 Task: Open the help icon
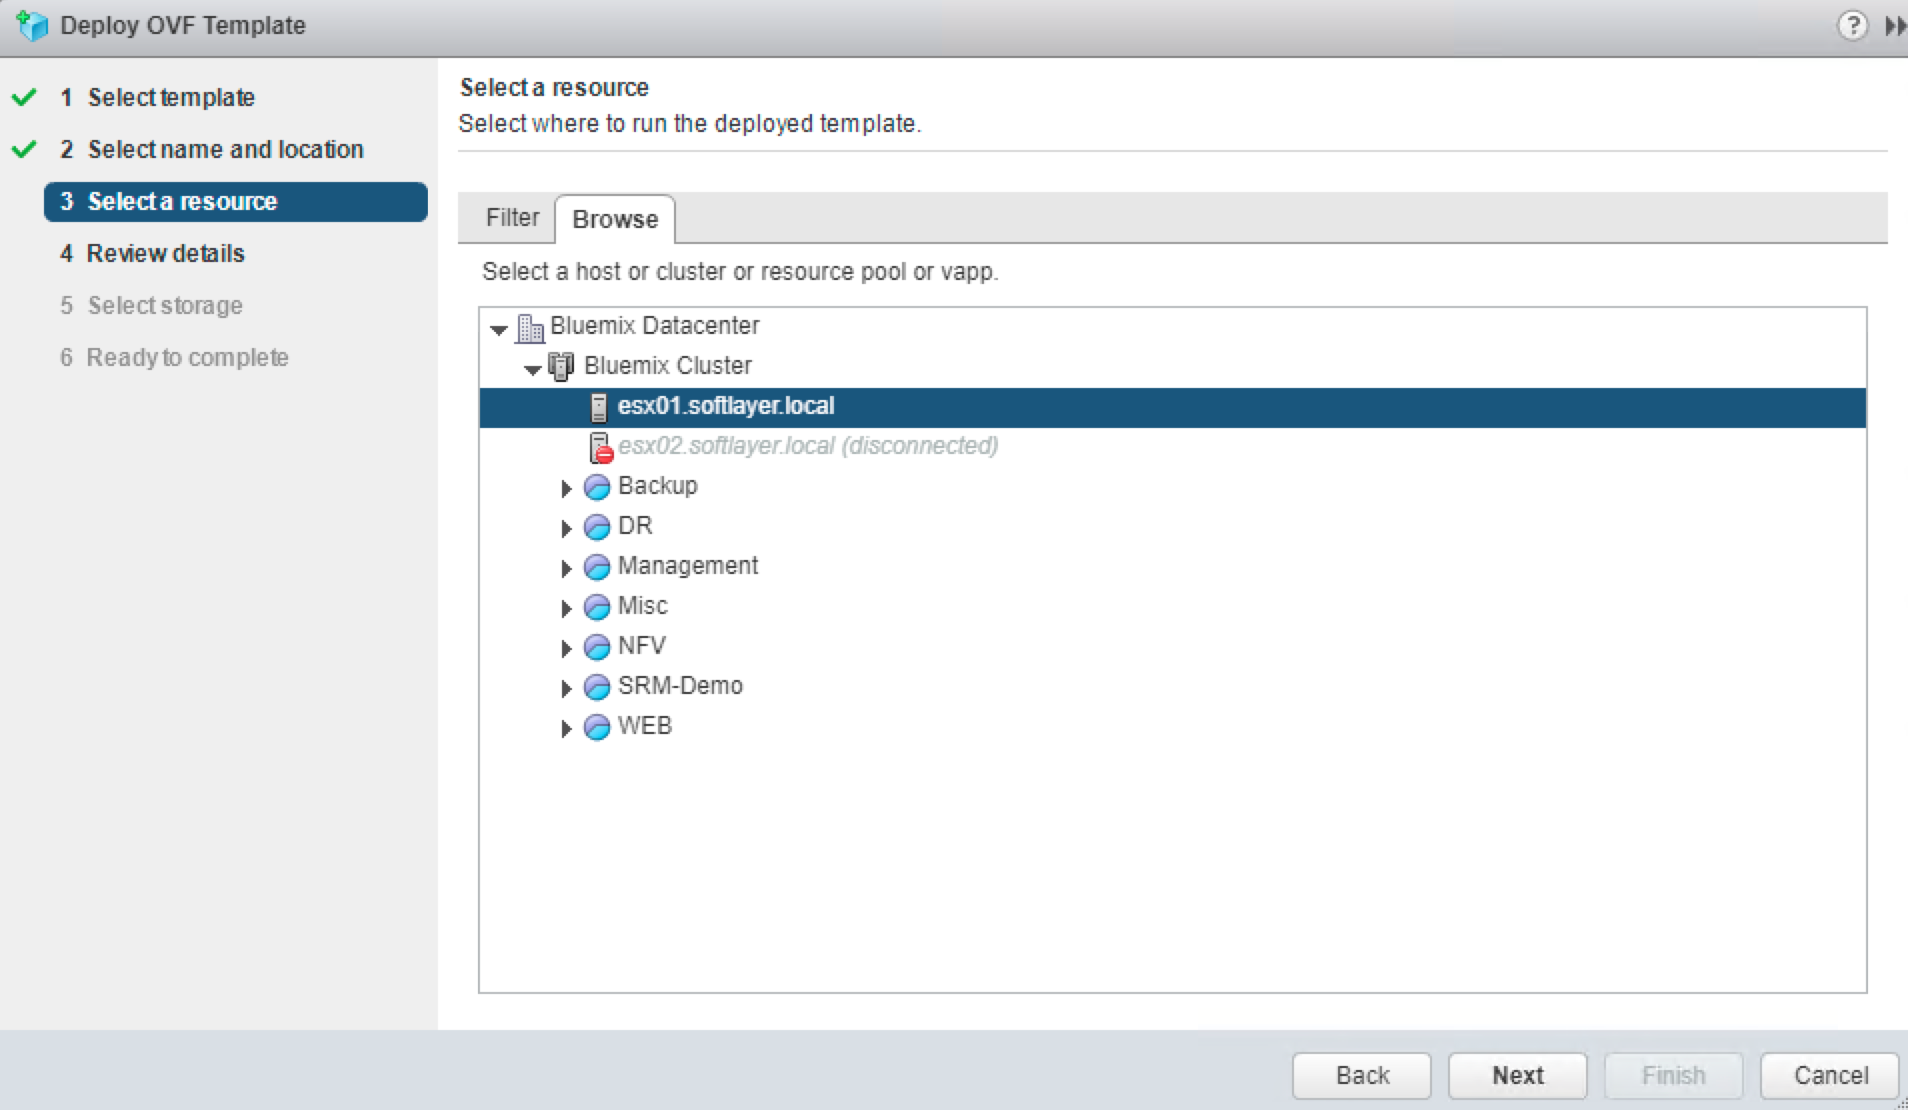(x=1855, y=25)
